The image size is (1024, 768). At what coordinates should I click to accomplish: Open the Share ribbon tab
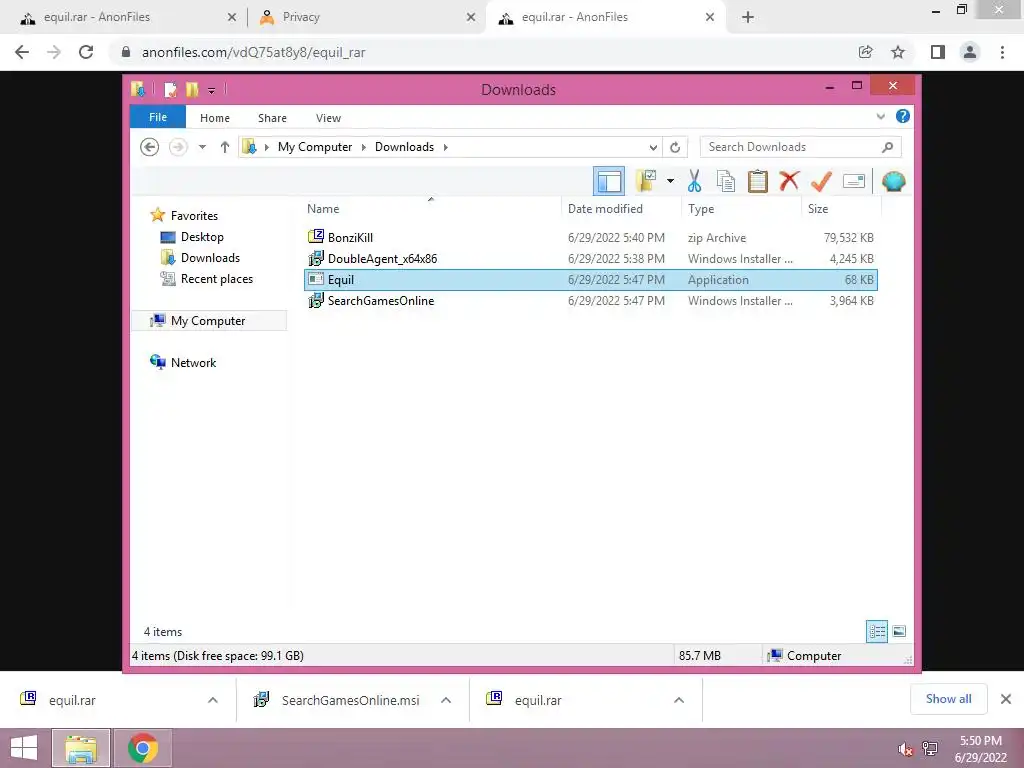(272, 118)
